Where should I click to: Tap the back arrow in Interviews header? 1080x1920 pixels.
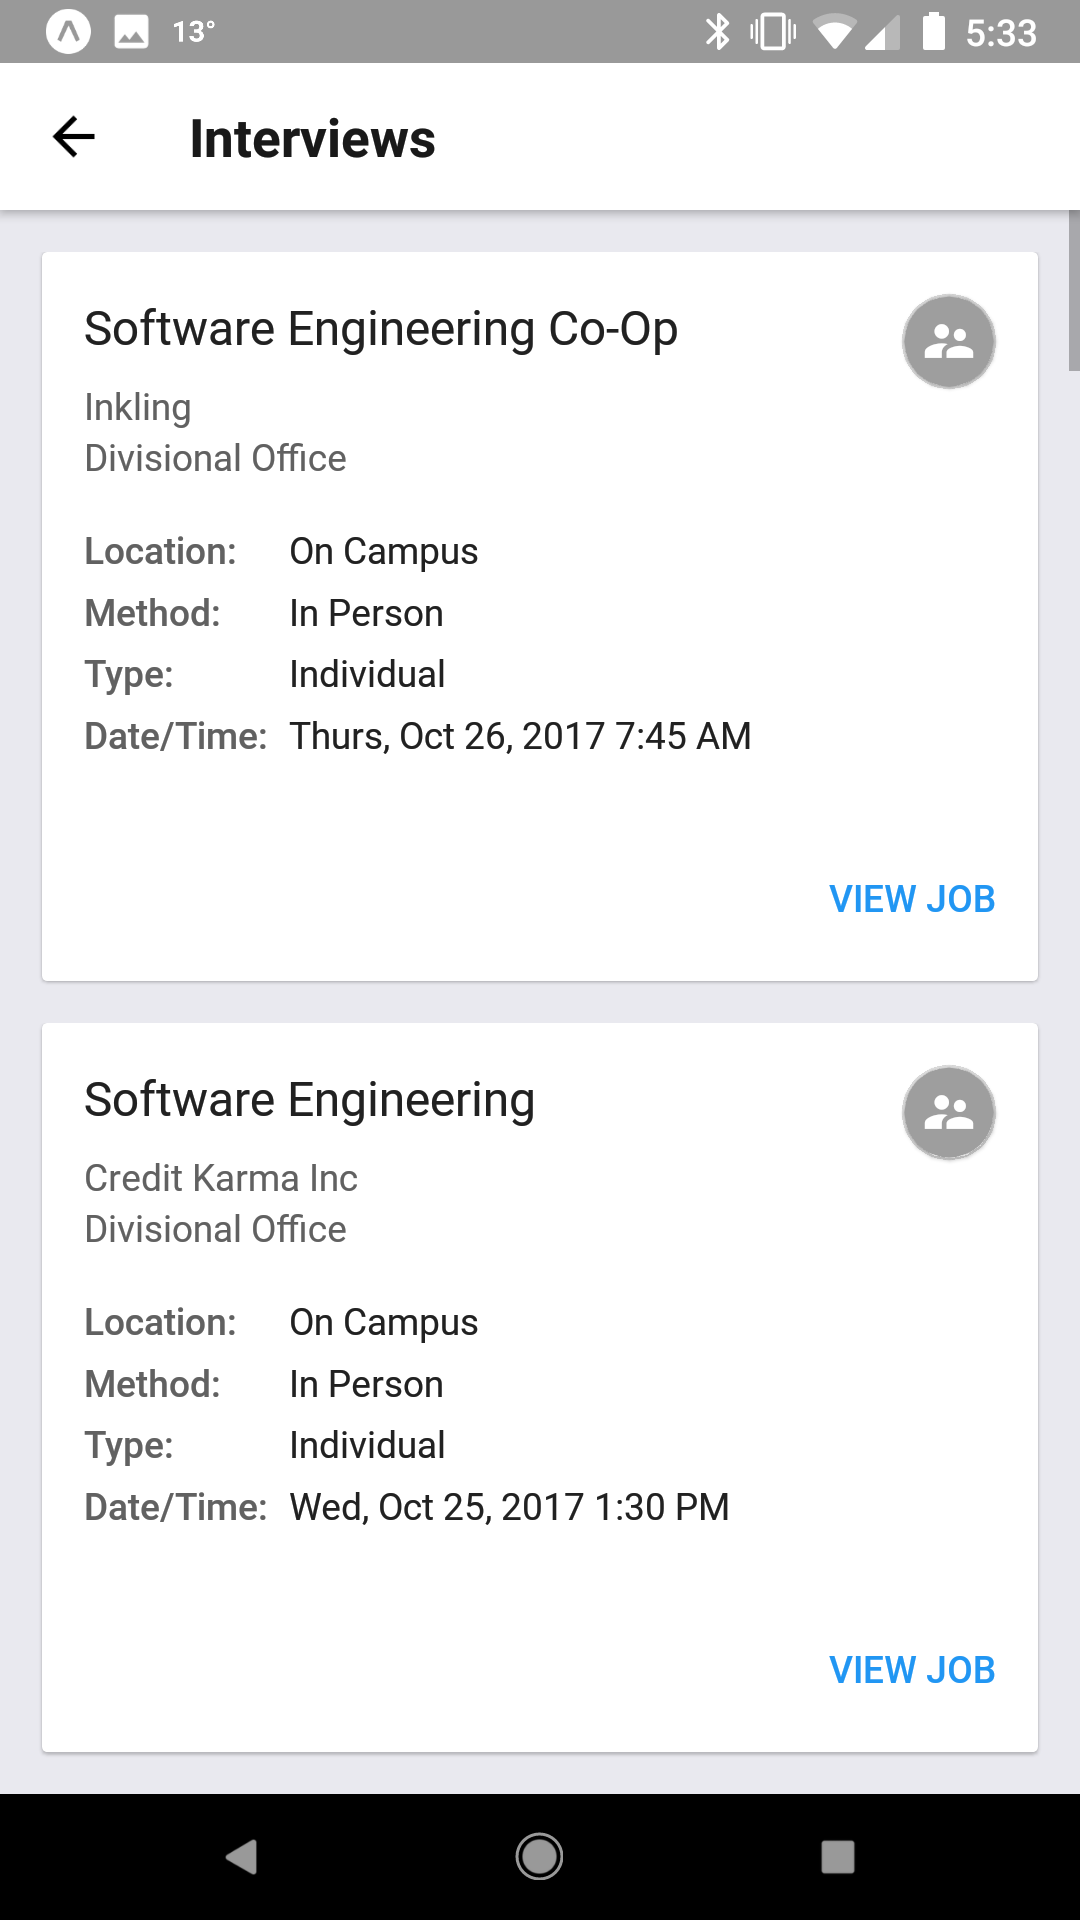click(x=74, y=137)
